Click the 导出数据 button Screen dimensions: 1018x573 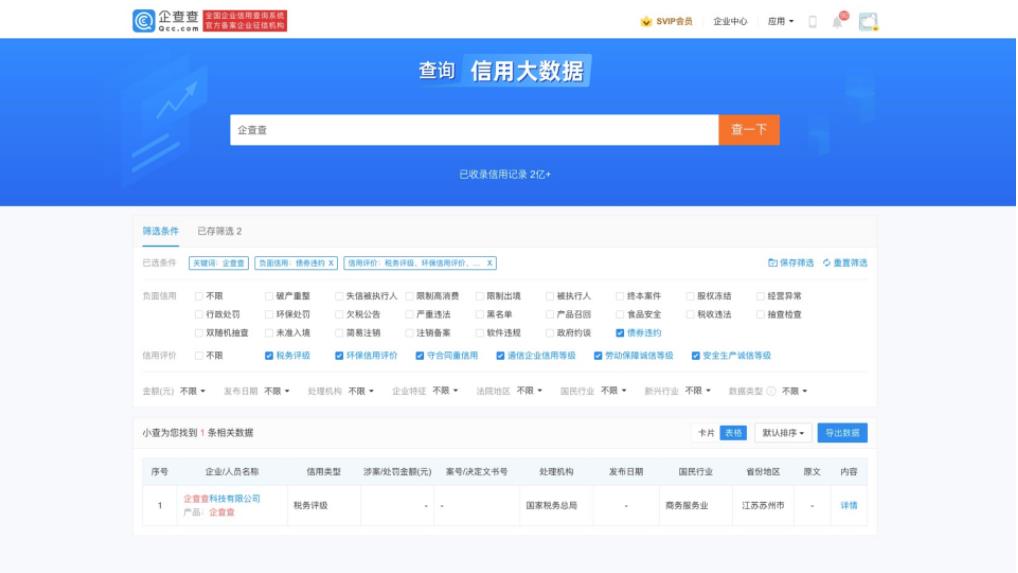pos(842,433)
